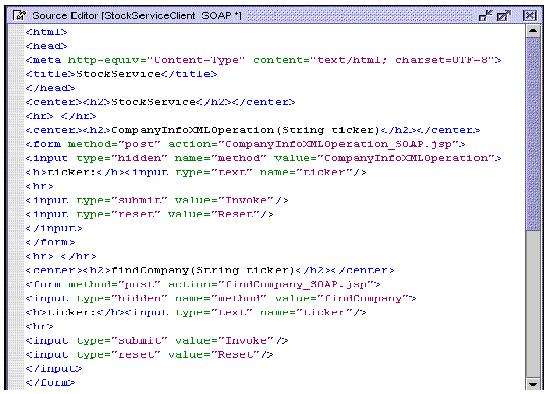The width and height of the screenshot is (549, 394).
Task: Click the findCompany(String ticker) heading line
Action: pos(210,270)
